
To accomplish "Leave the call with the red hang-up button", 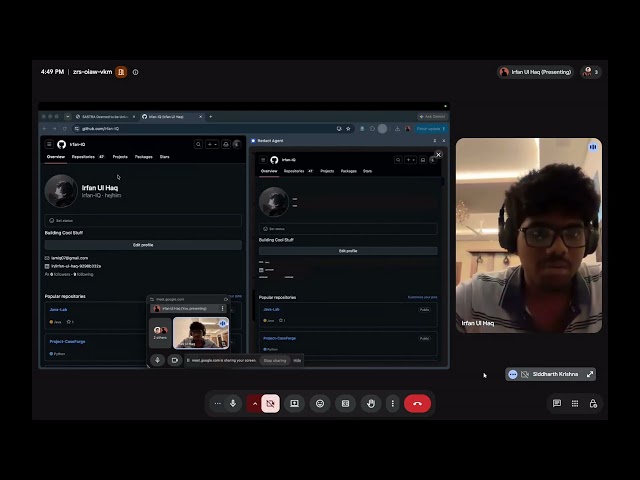I will coord(417,403).
